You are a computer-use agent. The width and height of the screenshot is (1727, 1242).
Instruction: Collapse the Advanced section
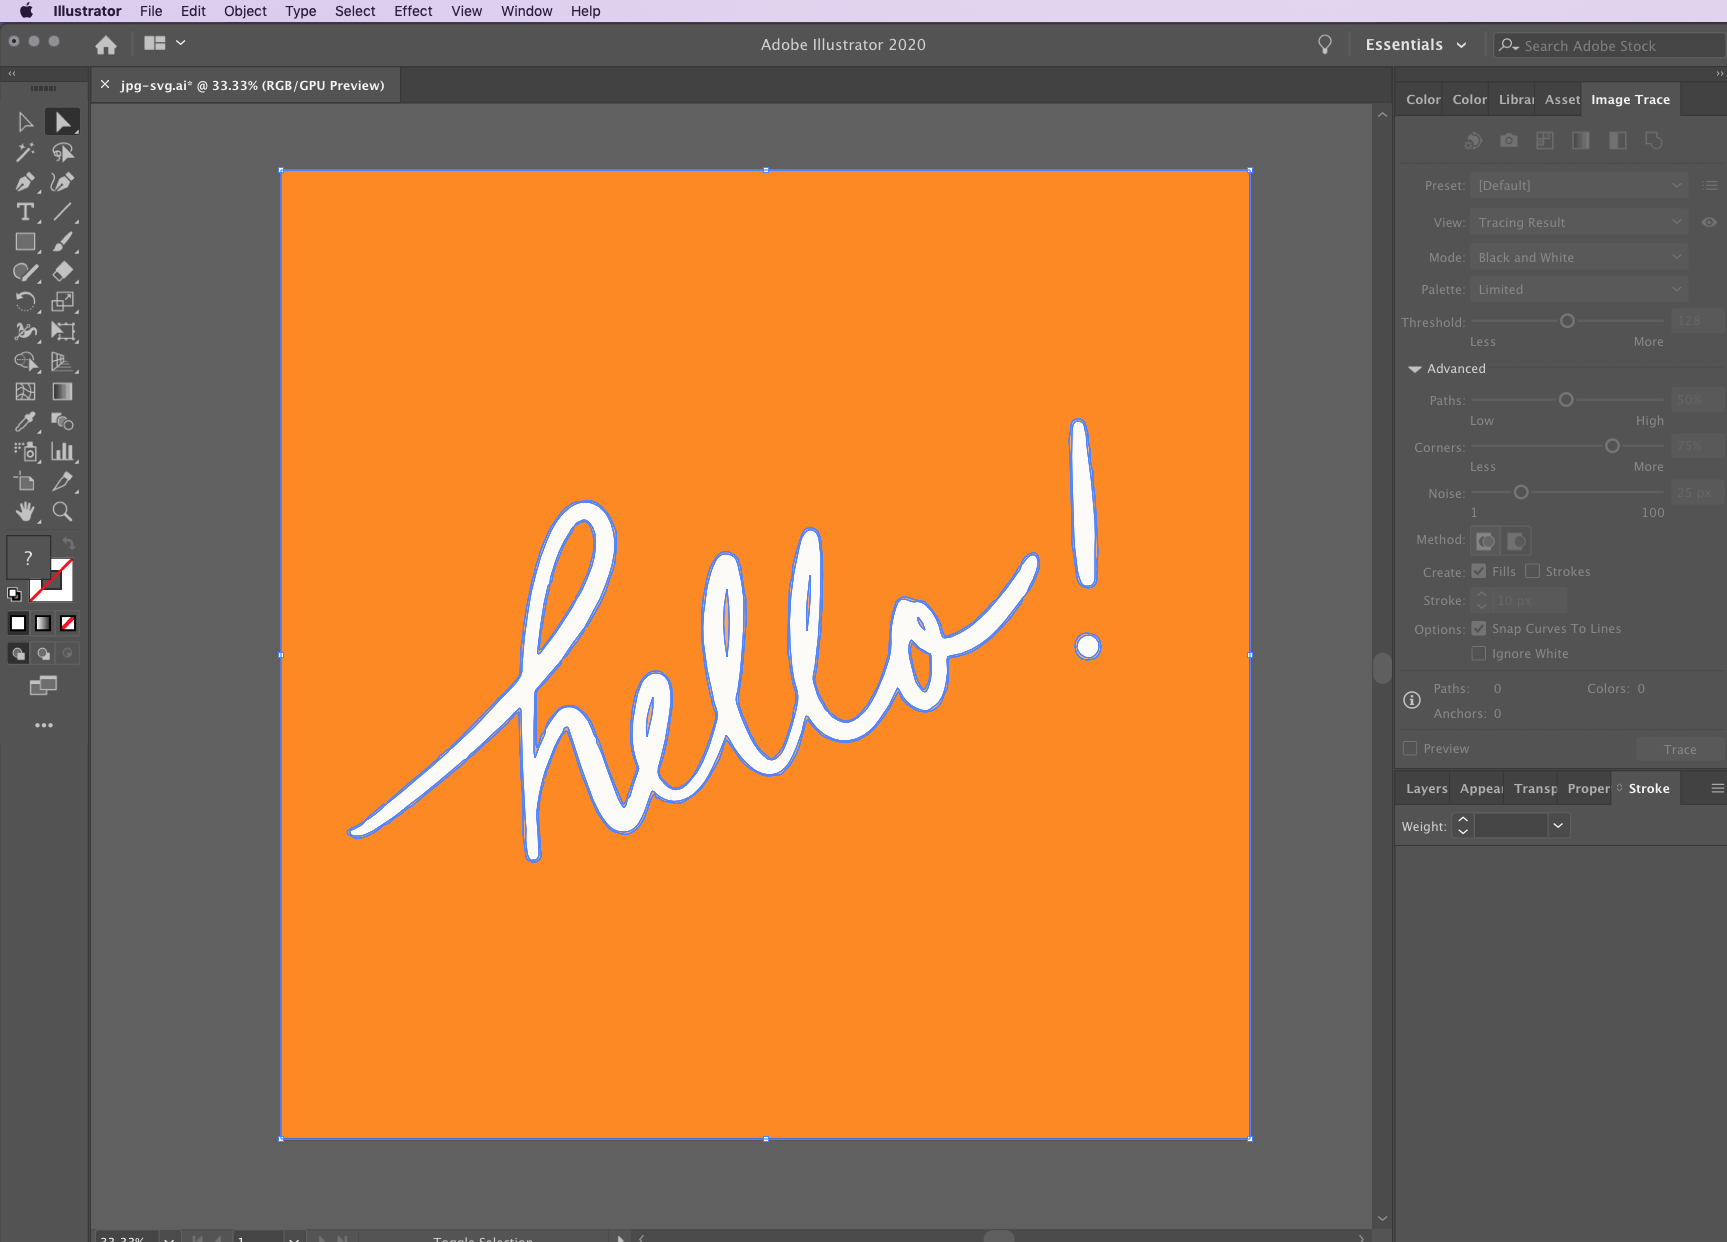click(x=1415, y=369)
